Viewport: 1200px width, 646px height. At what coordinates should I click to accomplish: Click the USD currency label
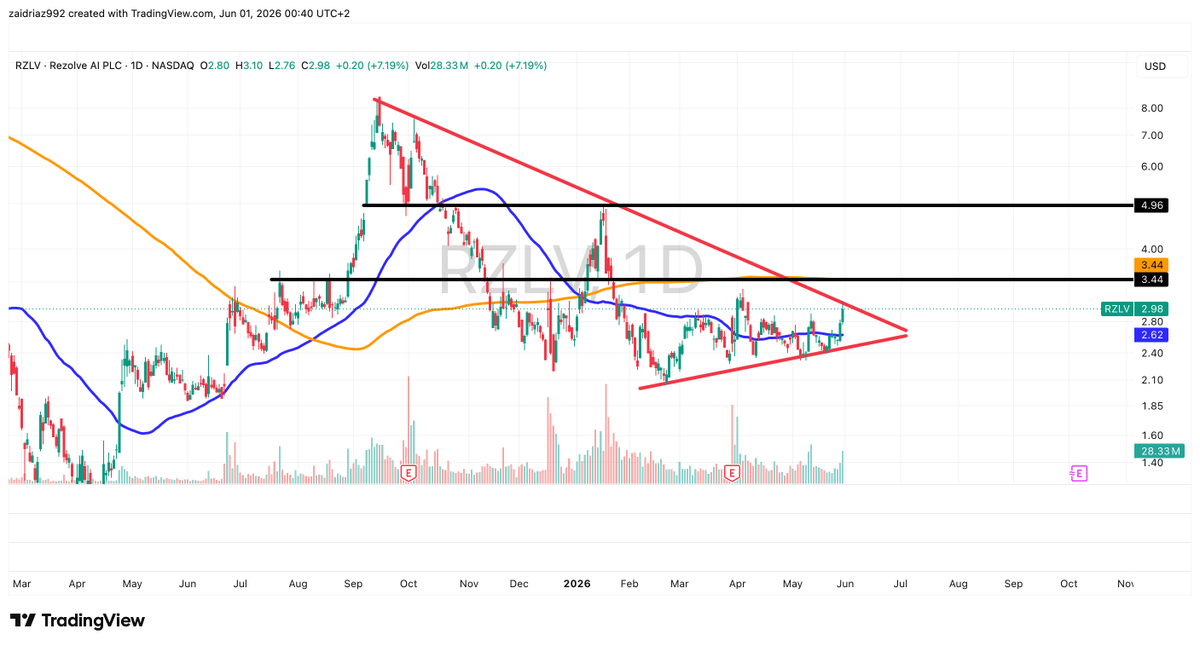pyautogui.click(x=1154, y=67)
